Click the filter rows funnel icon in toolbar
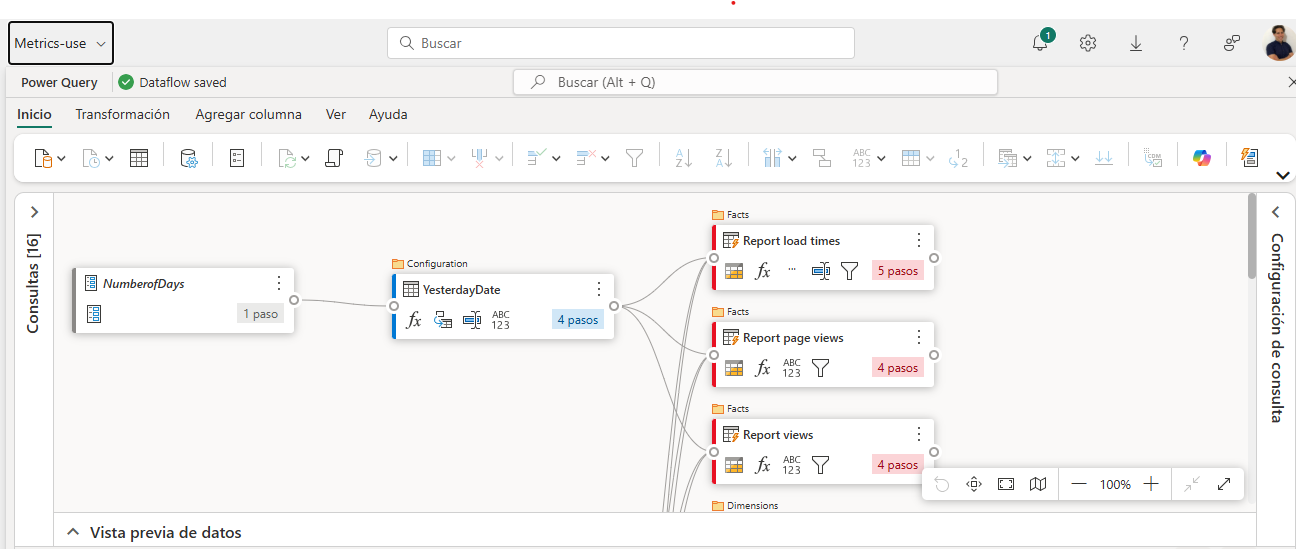 634,158
